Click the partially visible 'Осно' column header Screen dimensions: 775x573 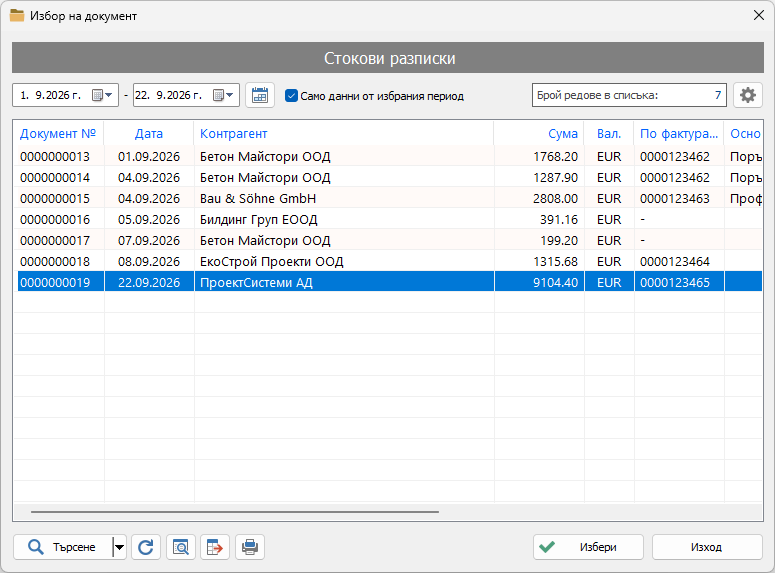click(745, 133)
